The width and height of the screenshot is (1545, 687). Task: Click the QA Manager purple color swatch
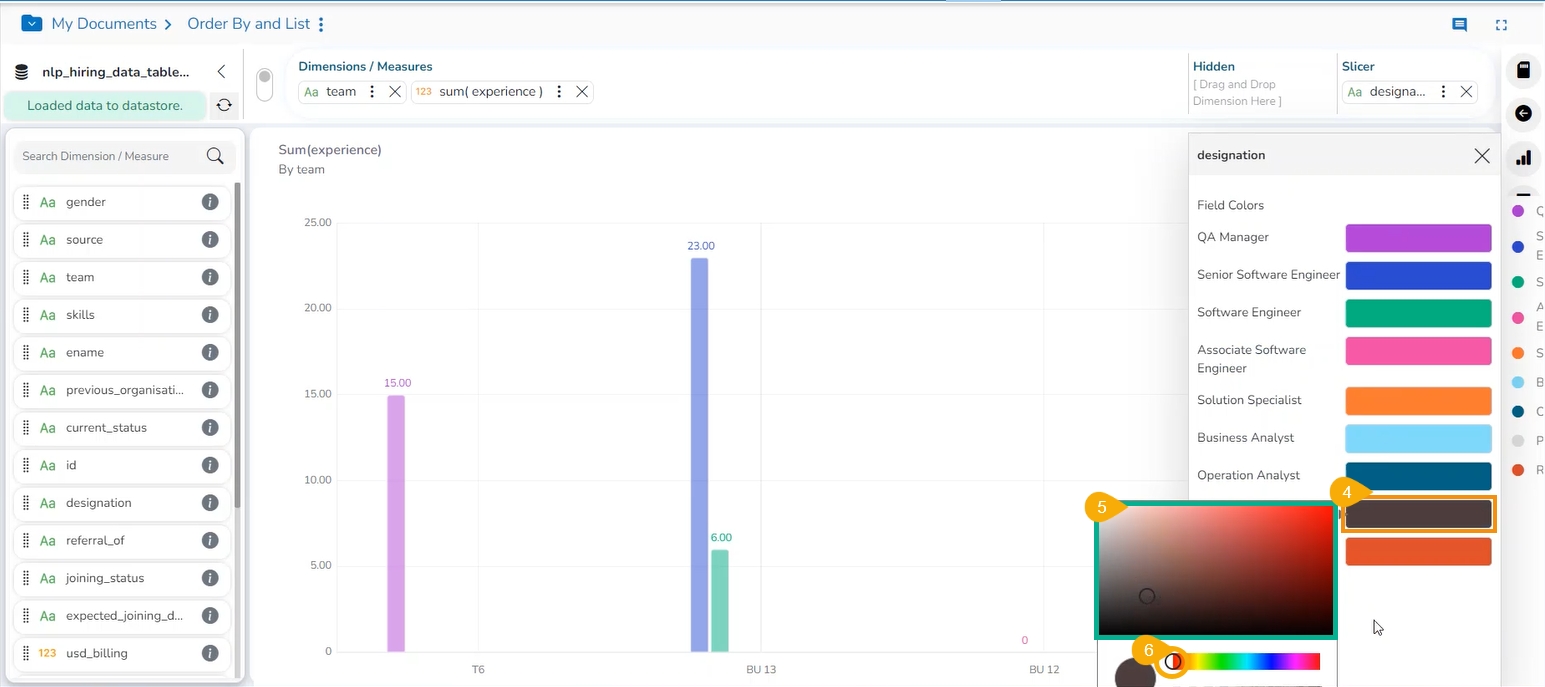[x=1418, y=238]
